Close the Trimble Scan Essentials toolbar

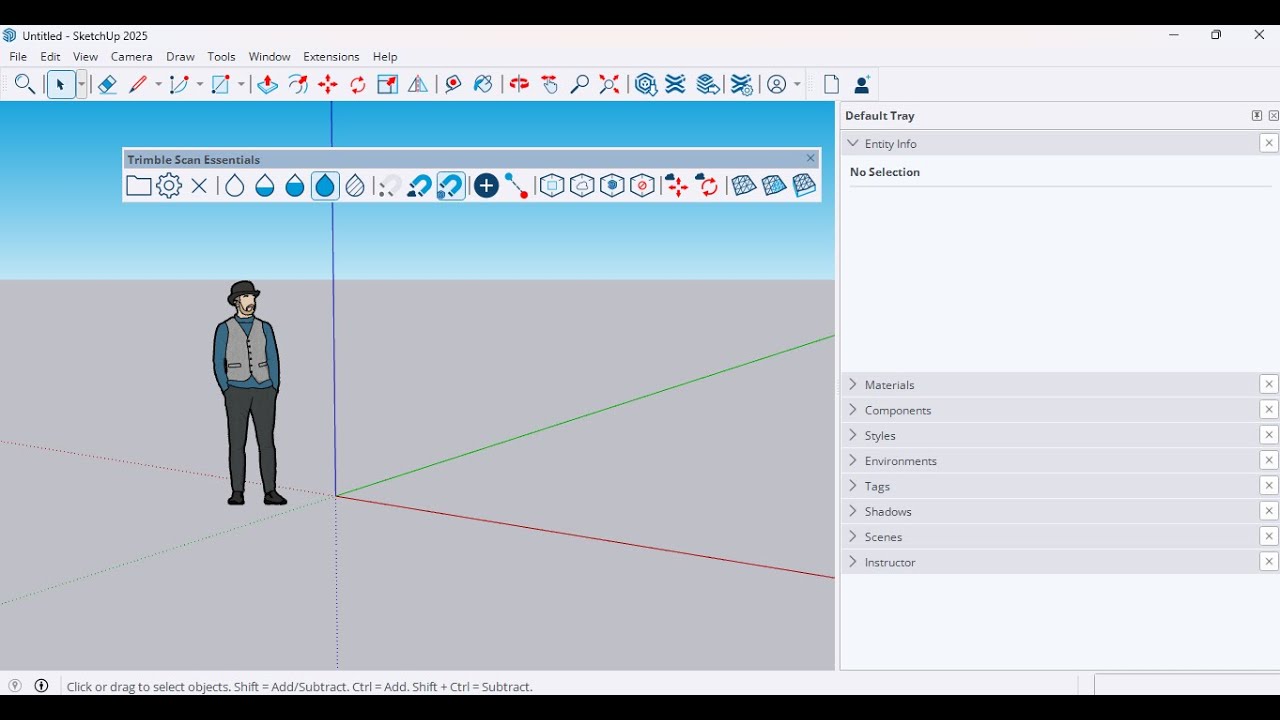coord(811,159)
